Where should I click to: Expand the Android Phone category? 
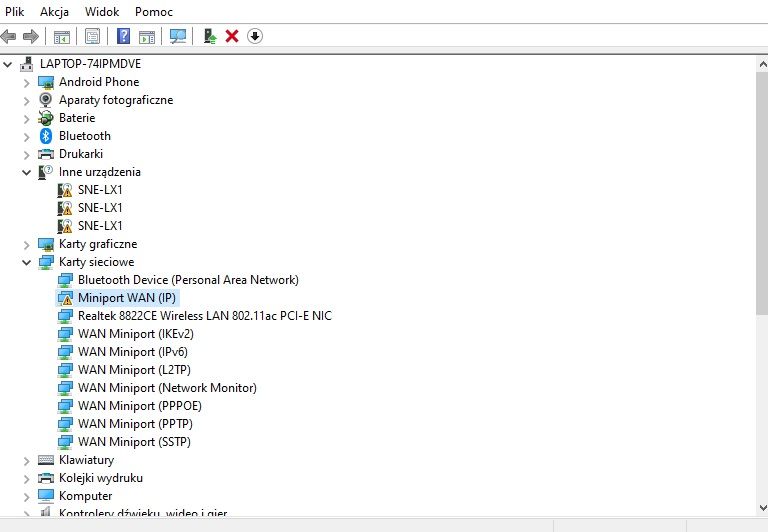[x=26, y=83]
